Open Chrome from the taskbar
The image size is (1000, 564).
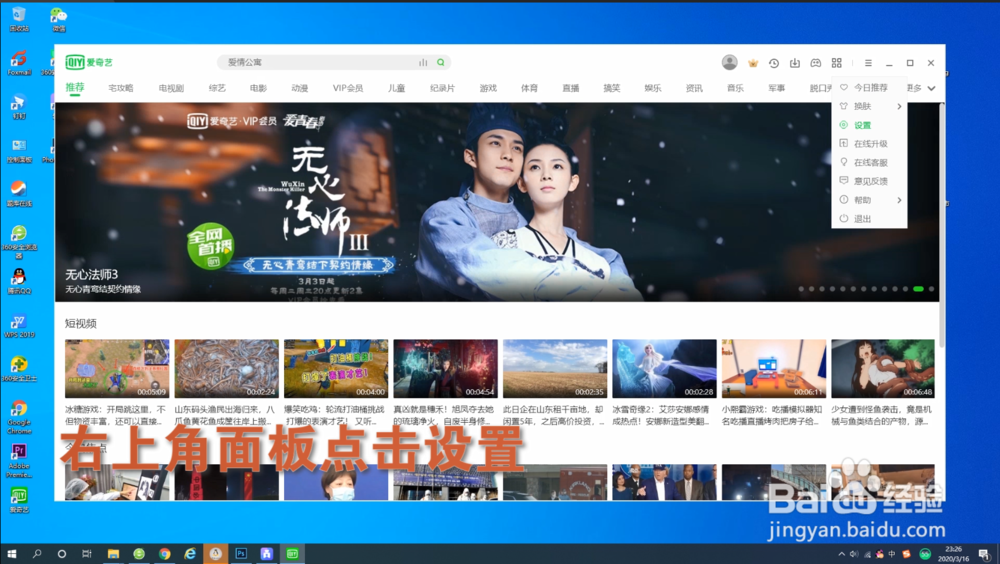point(165,554)
